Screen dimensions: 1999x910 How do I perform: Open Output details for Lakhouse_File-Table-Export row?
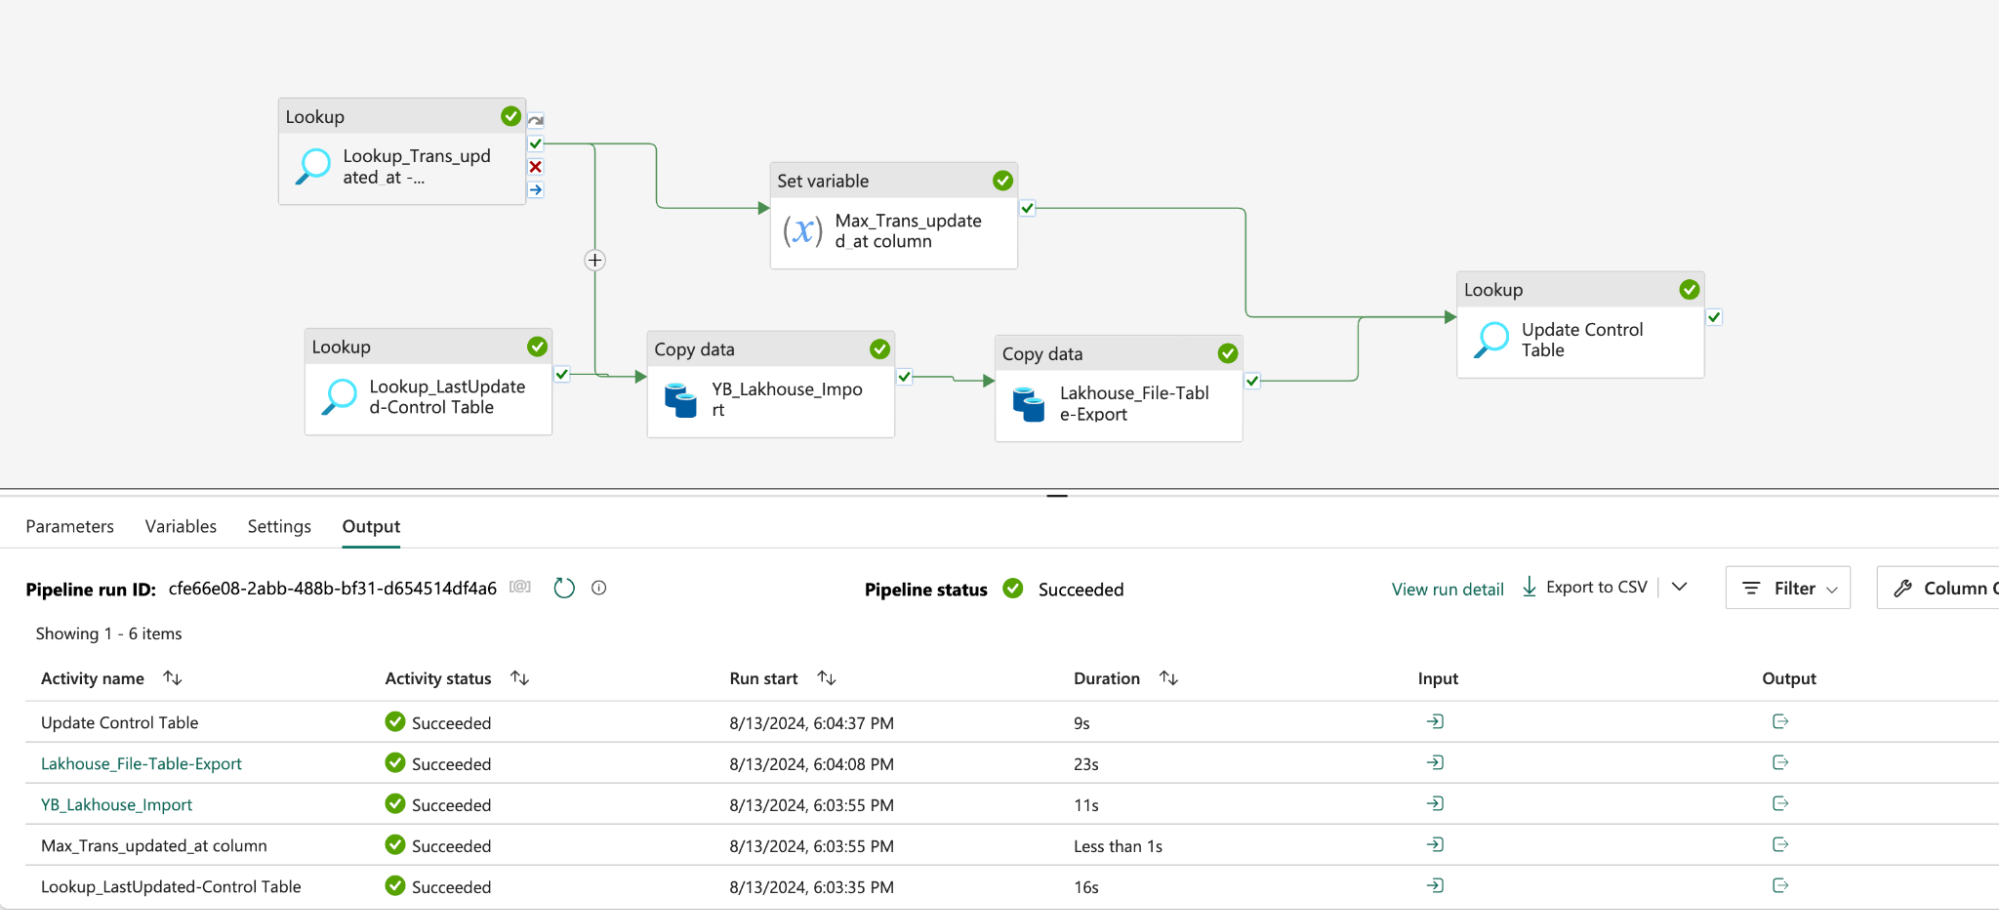click(1780, 763)
